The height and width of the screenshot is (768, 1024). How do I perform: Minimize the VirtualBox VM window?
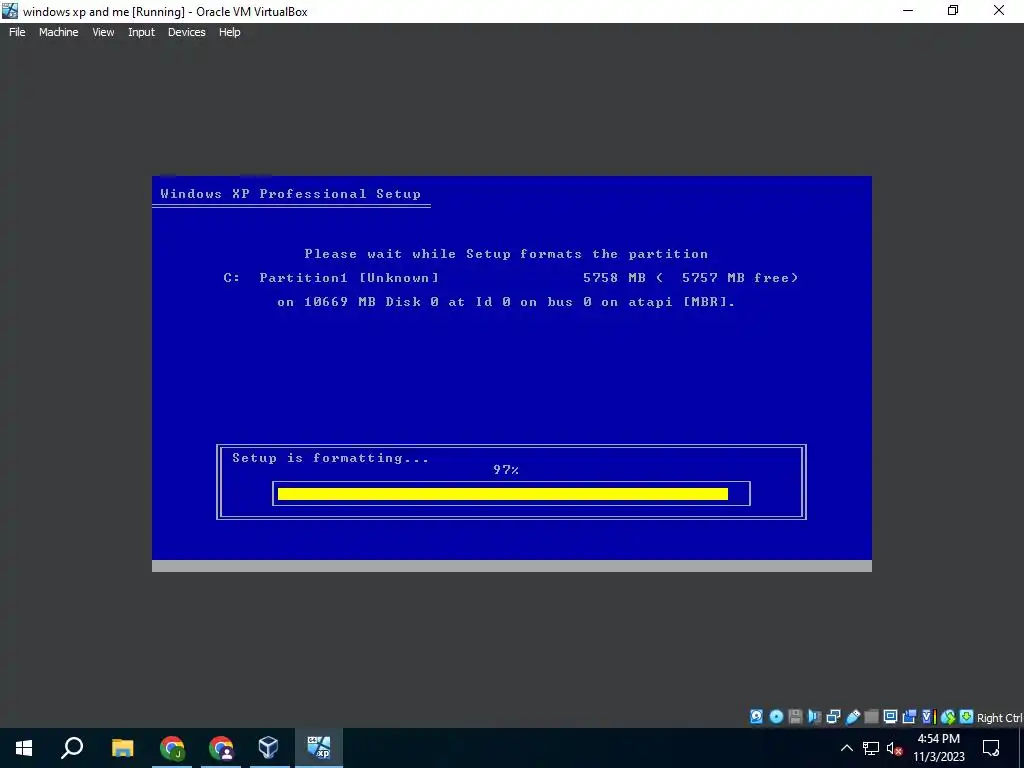coord(908,10)
